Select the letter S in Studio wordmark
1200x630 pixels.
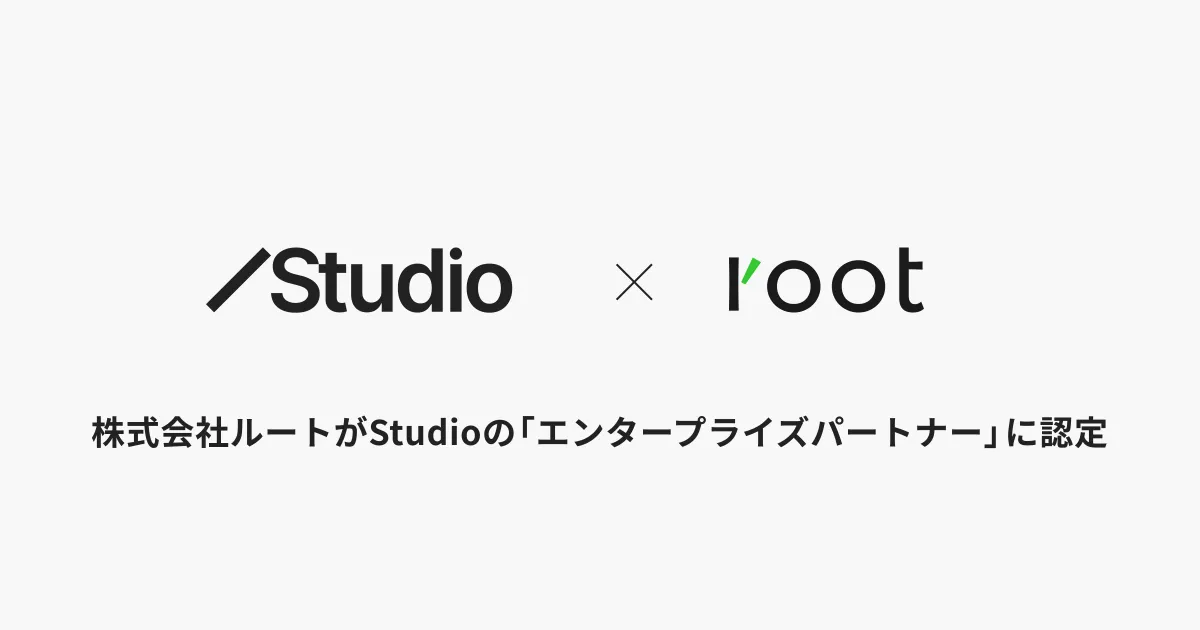pyautogui.click(x=296, y=280)
